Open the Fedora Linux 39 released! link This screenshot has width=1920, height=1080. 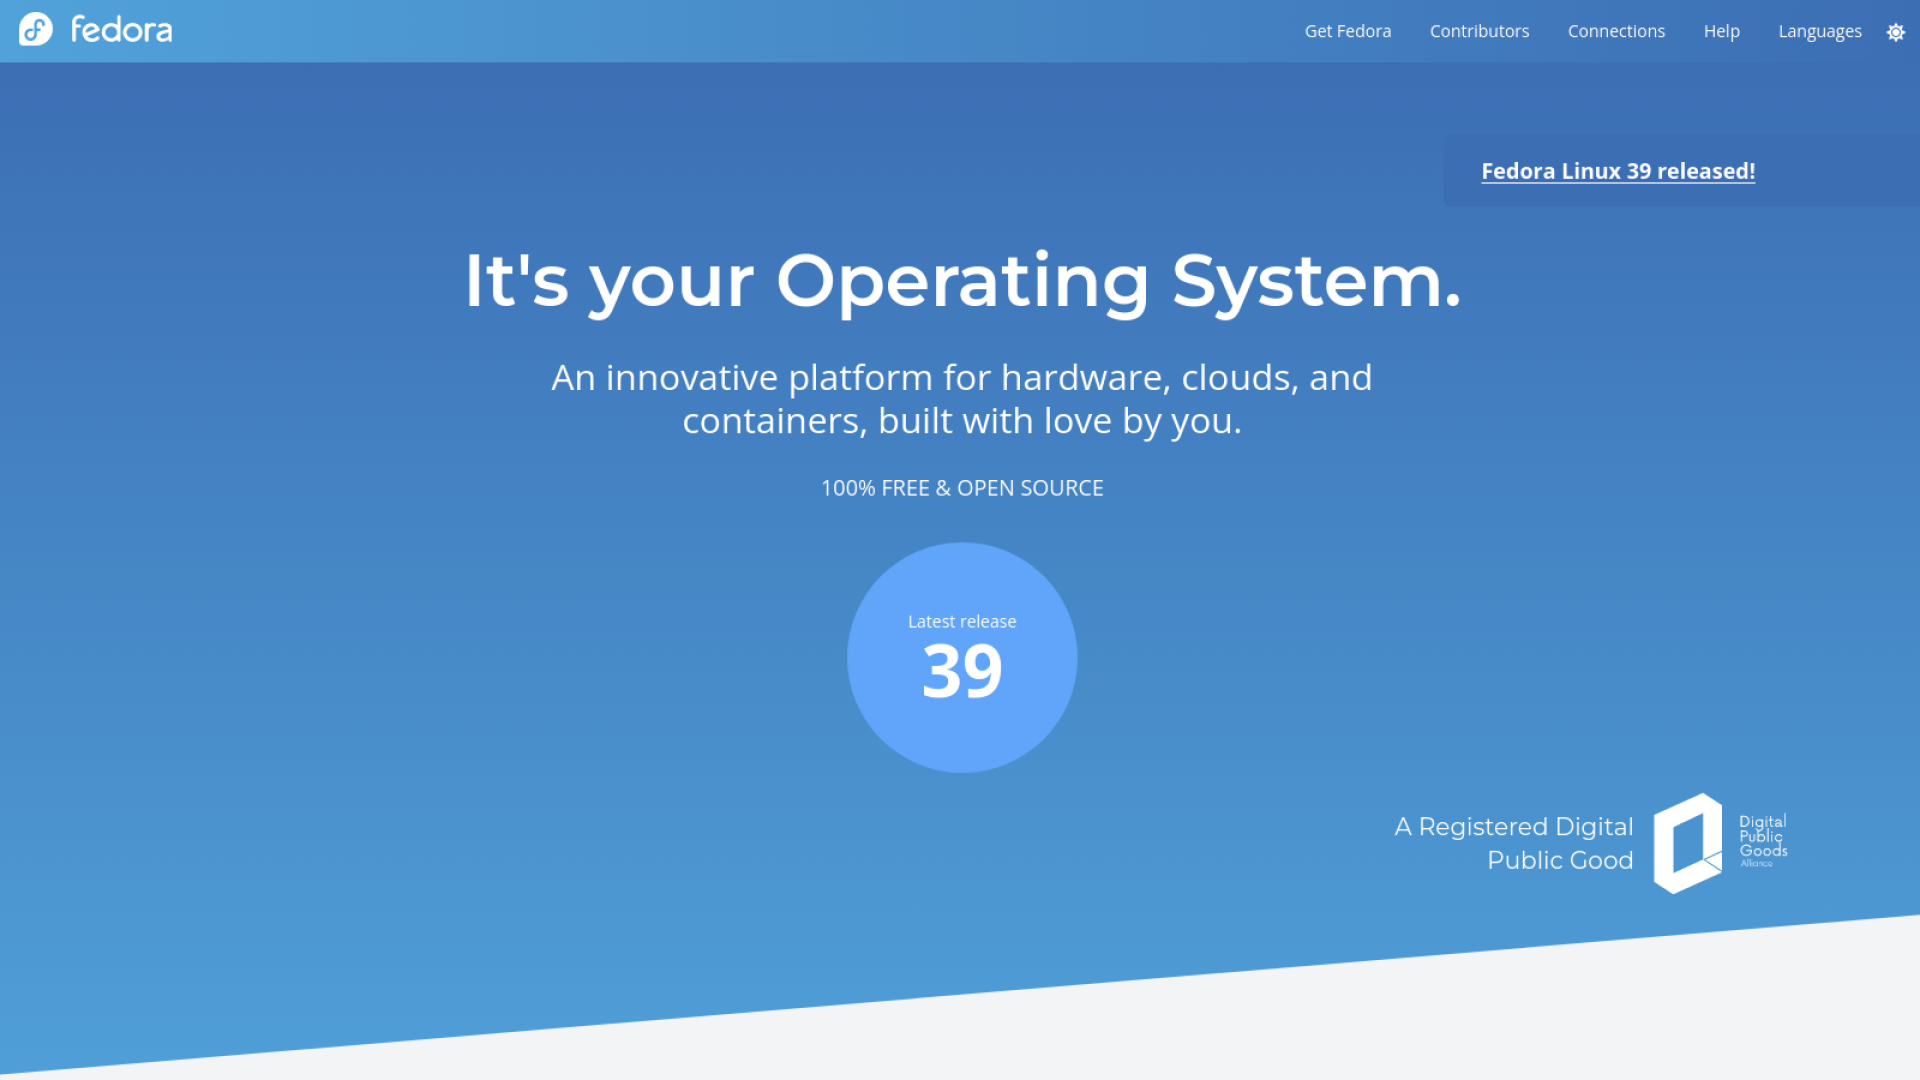tap(1617, 171)
